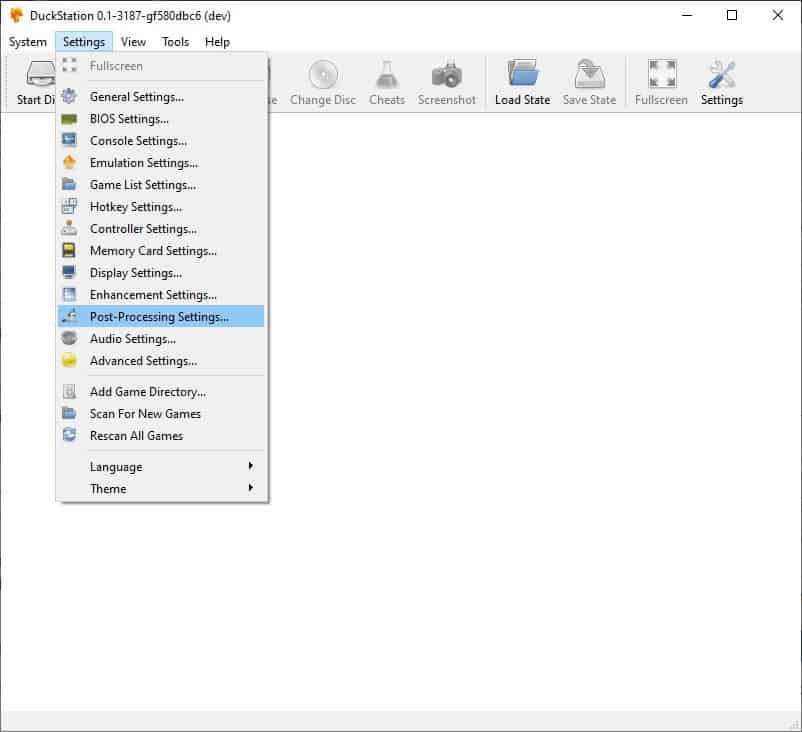Image resolution: width=802 pixels, height=732 pixels.
Task: Expand the Language submenu
Action: point(115,466)
